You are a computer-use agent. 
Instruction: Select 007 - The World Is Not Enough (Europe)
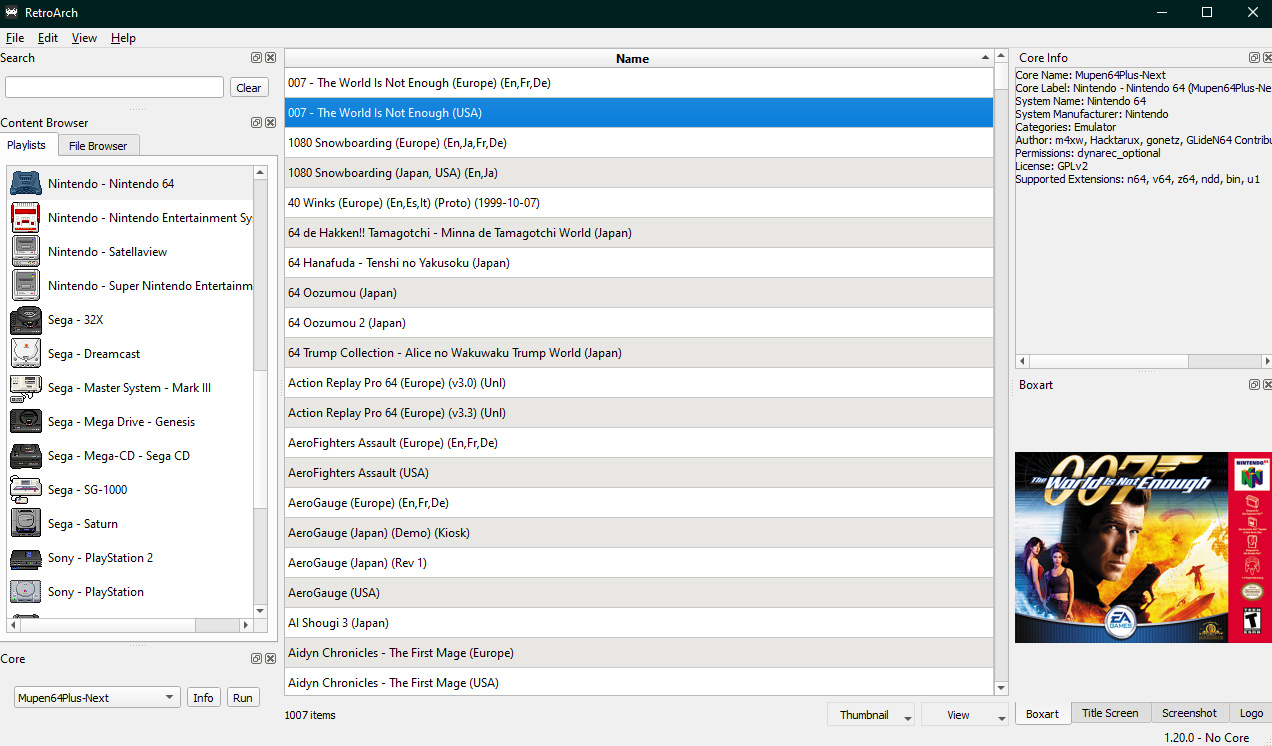tap(639, 83)
